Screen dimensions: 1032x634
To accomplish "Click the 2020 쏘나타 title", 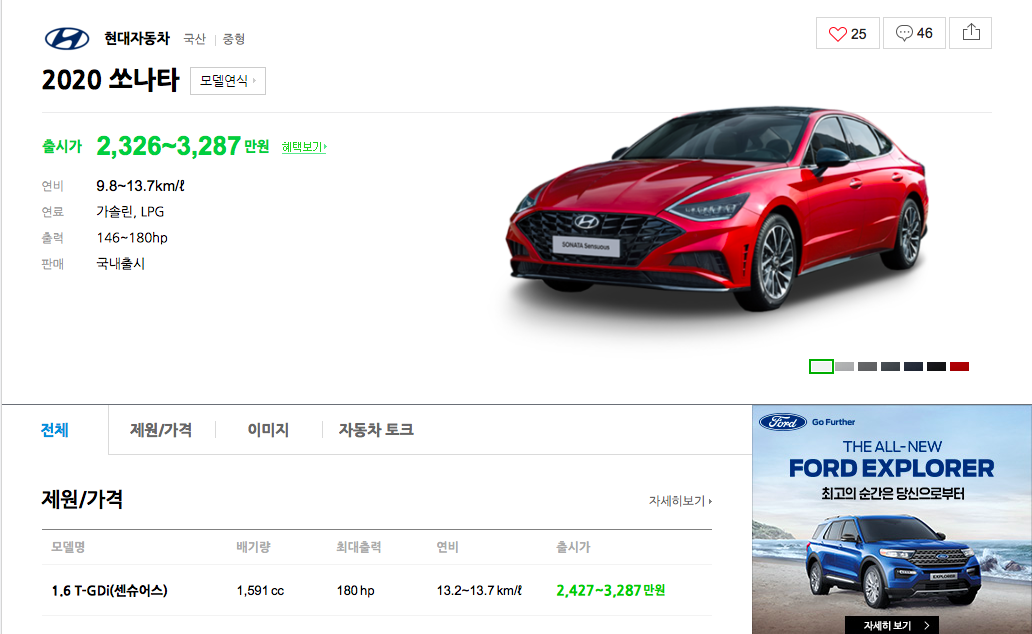I will click(x=111, y=80).
